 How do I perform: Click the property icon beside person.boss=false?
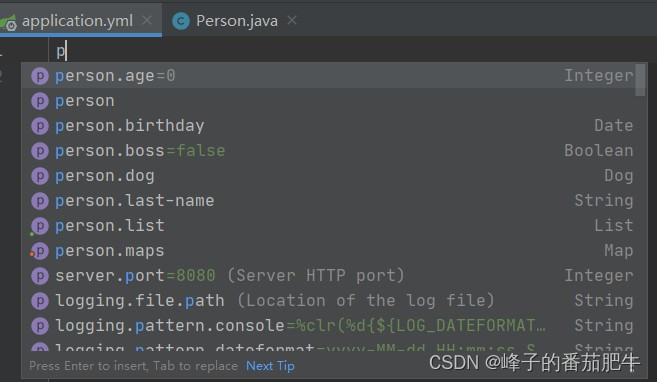pos(40,151)
